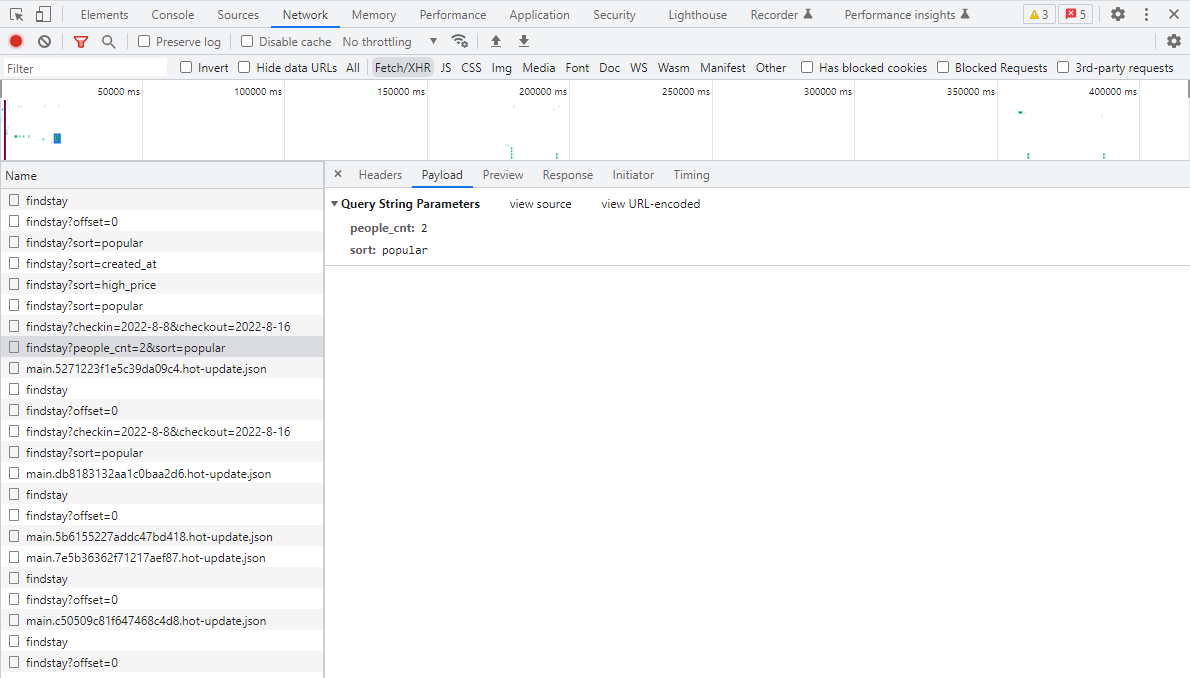Show the Timing tab of request

(x=691, y=175)
